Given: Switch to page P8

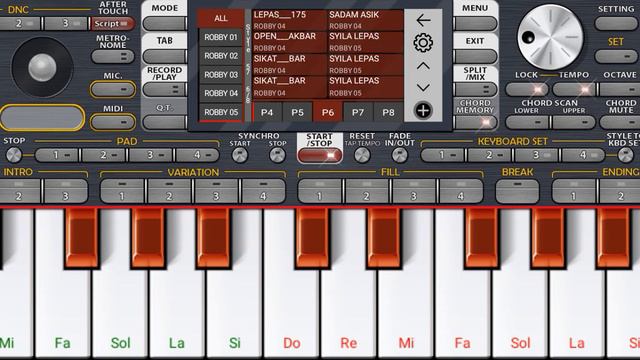Looking at the screenshot, I should pos(388,112).
